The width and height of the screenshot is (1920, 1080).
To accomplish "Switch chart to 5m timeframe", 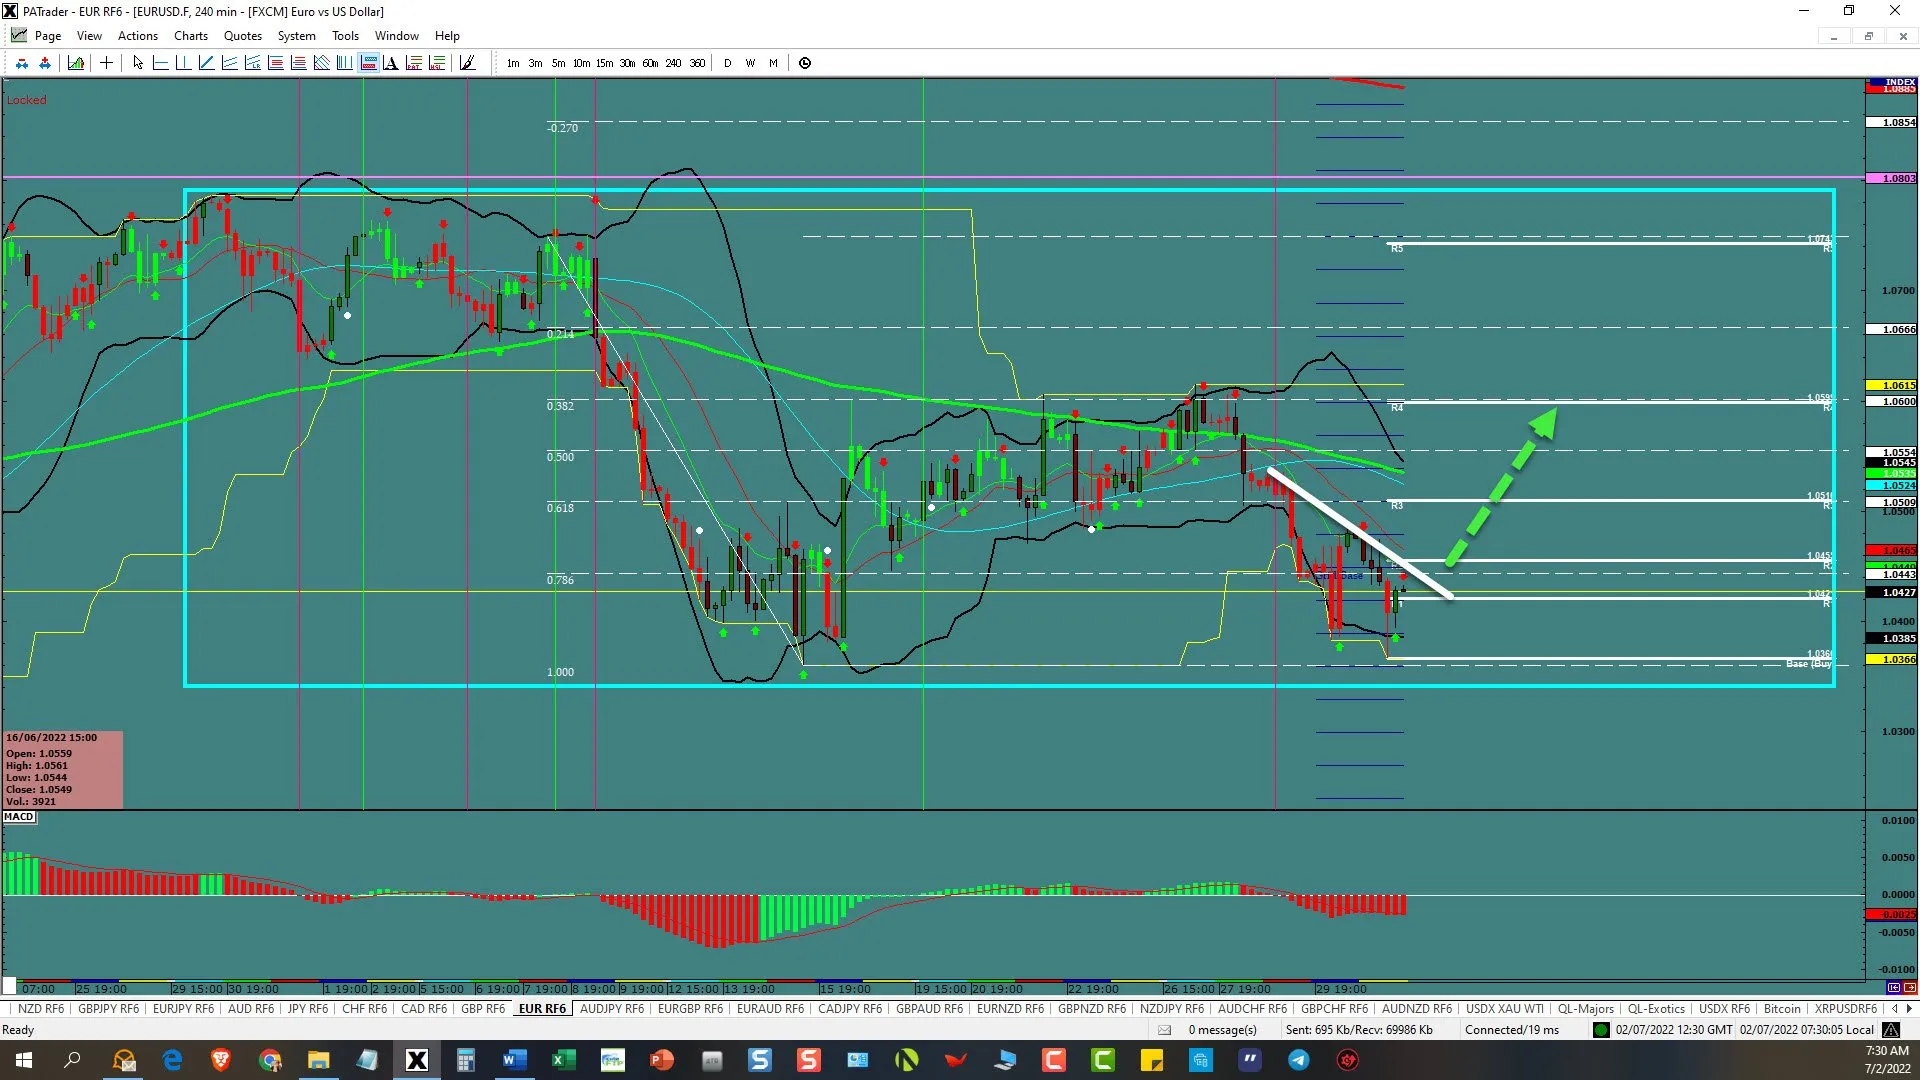I will [558, 63].
